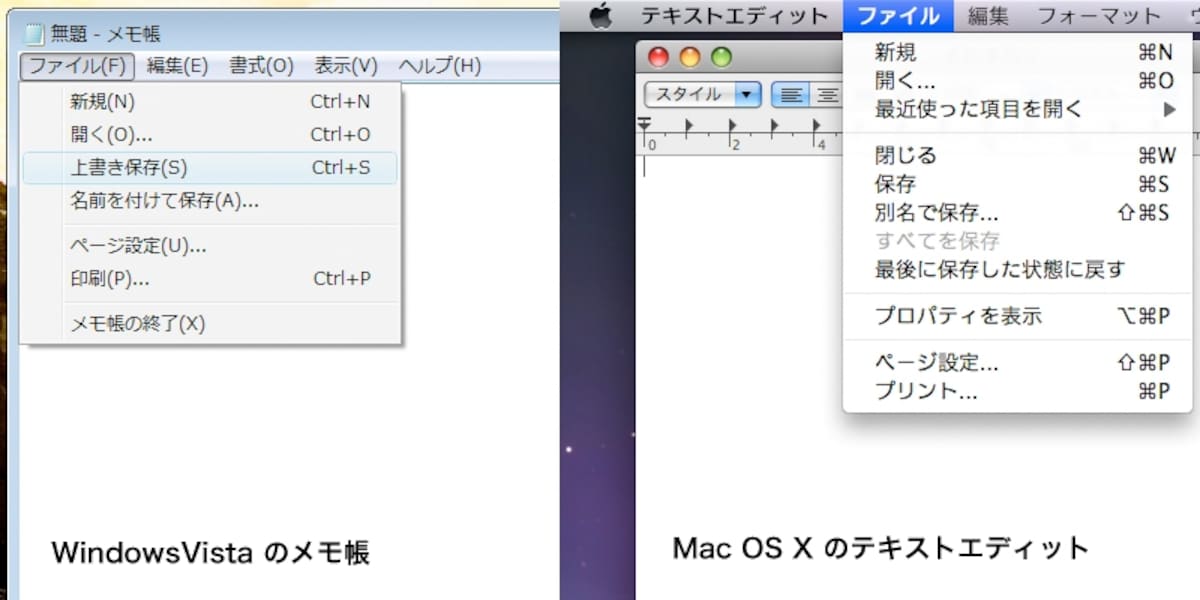Click red close button of TextEdit window

(x=658, y=57)
